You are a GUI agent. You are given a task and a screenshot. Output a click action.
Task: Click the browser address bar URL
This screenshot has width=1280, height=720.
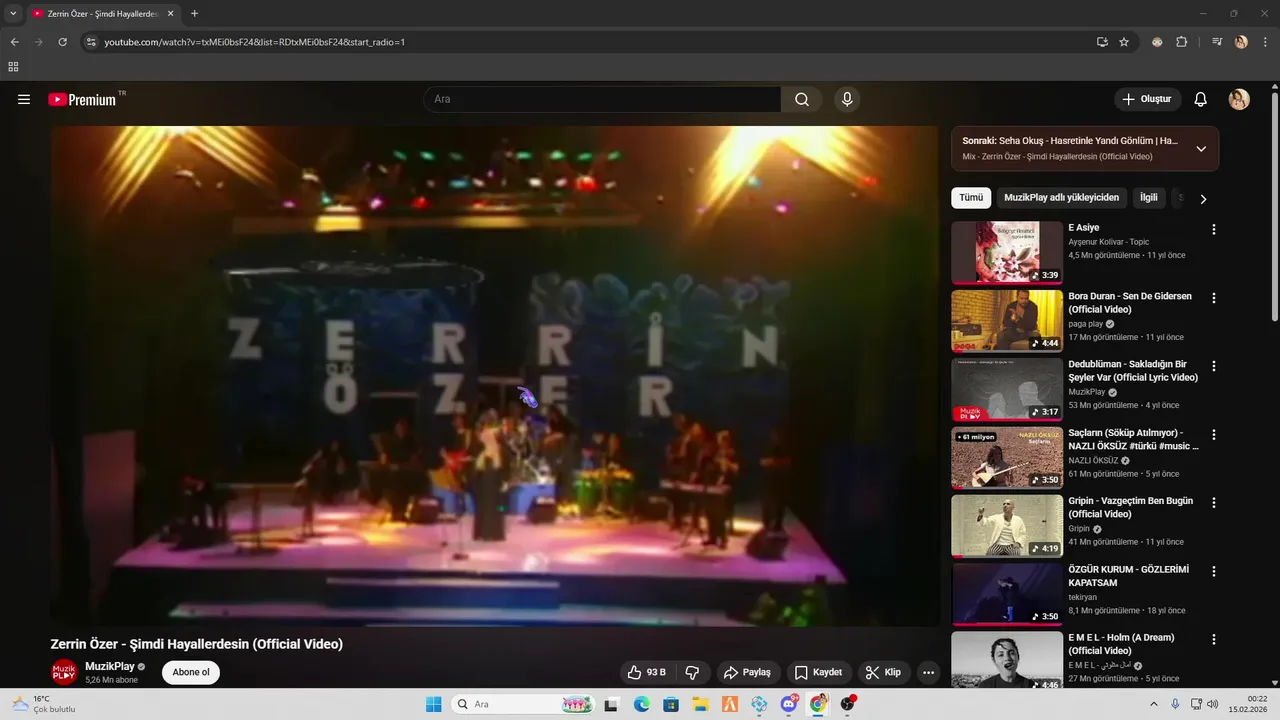click(254, 42)
